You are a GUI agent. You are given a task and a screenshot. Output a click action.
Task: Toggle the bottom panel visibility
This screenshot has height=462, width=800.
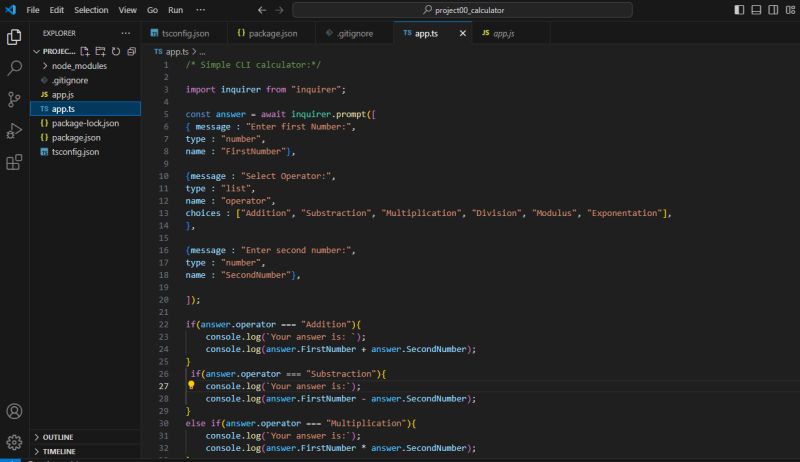[x=755, y=10]
